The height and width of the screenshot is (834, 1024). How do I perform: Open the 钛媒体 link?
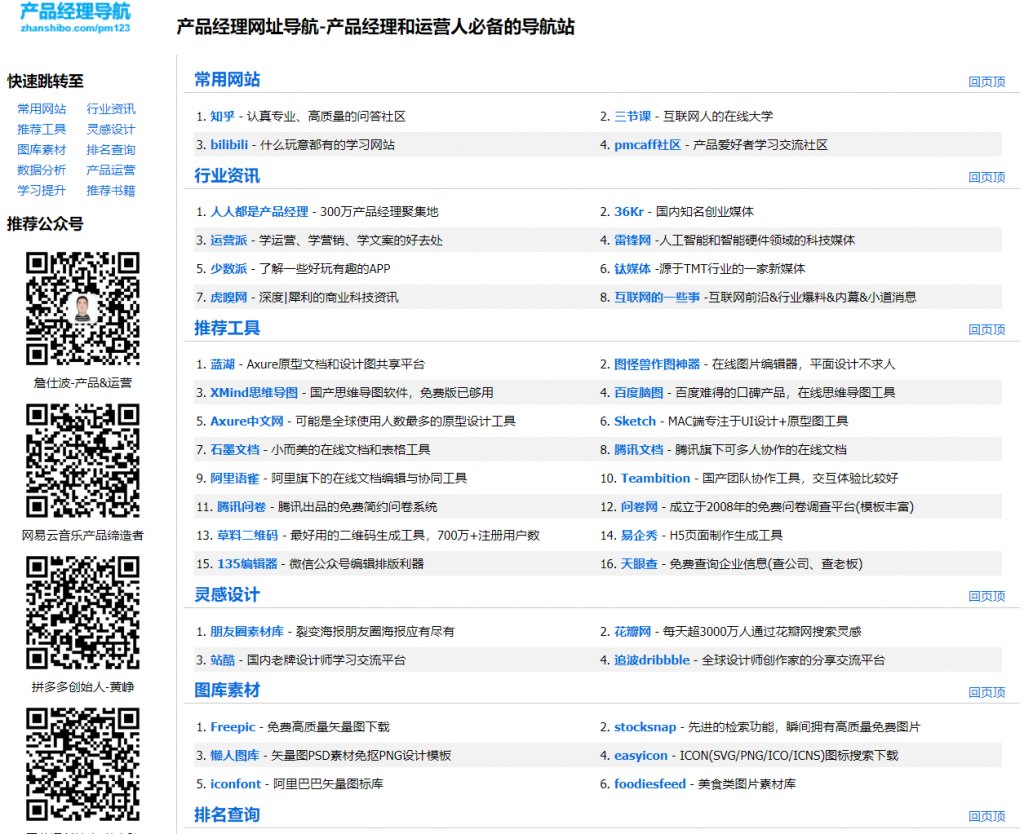coord(632,268)
